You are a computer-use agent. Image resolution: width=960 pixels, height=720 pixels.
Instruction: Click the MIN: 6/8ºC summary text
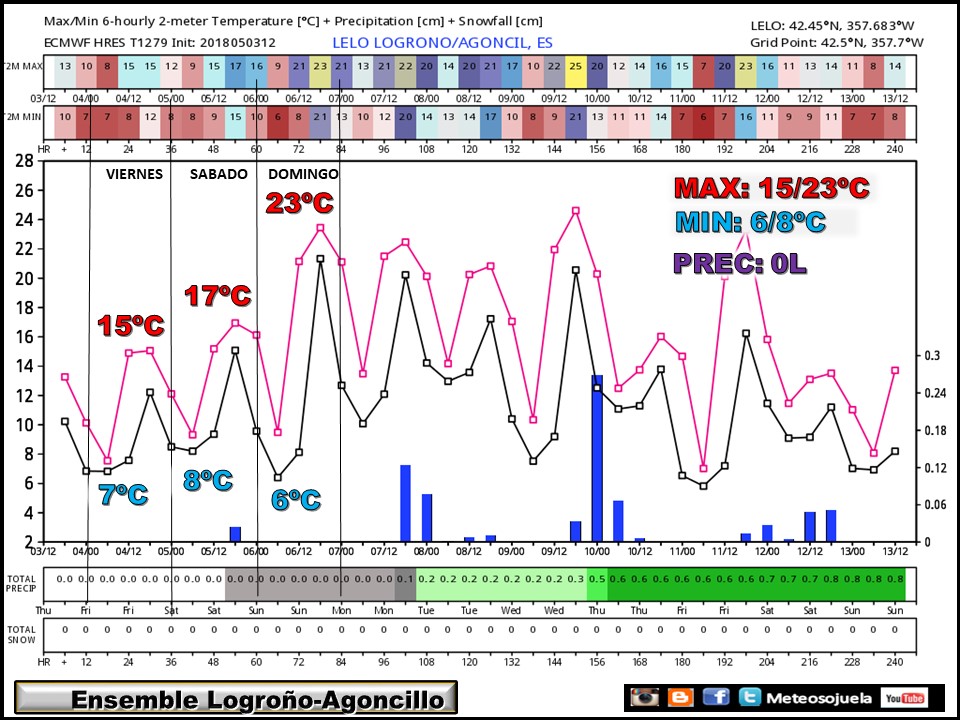pyautogui.click(x=751, y=222)
